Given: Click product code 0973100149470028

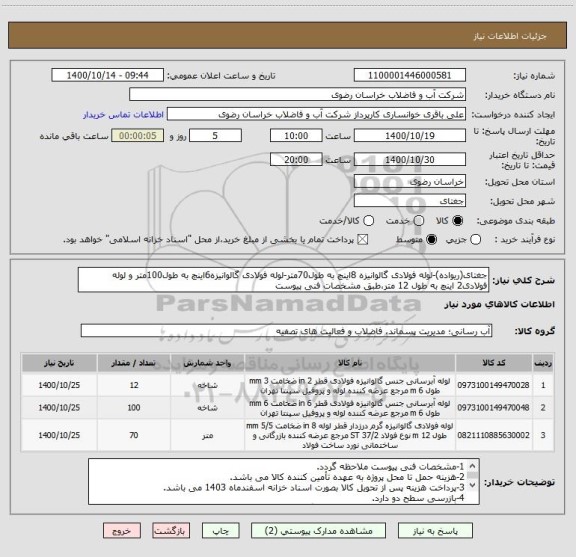Looking at the screenshot, I should [493, 385].
